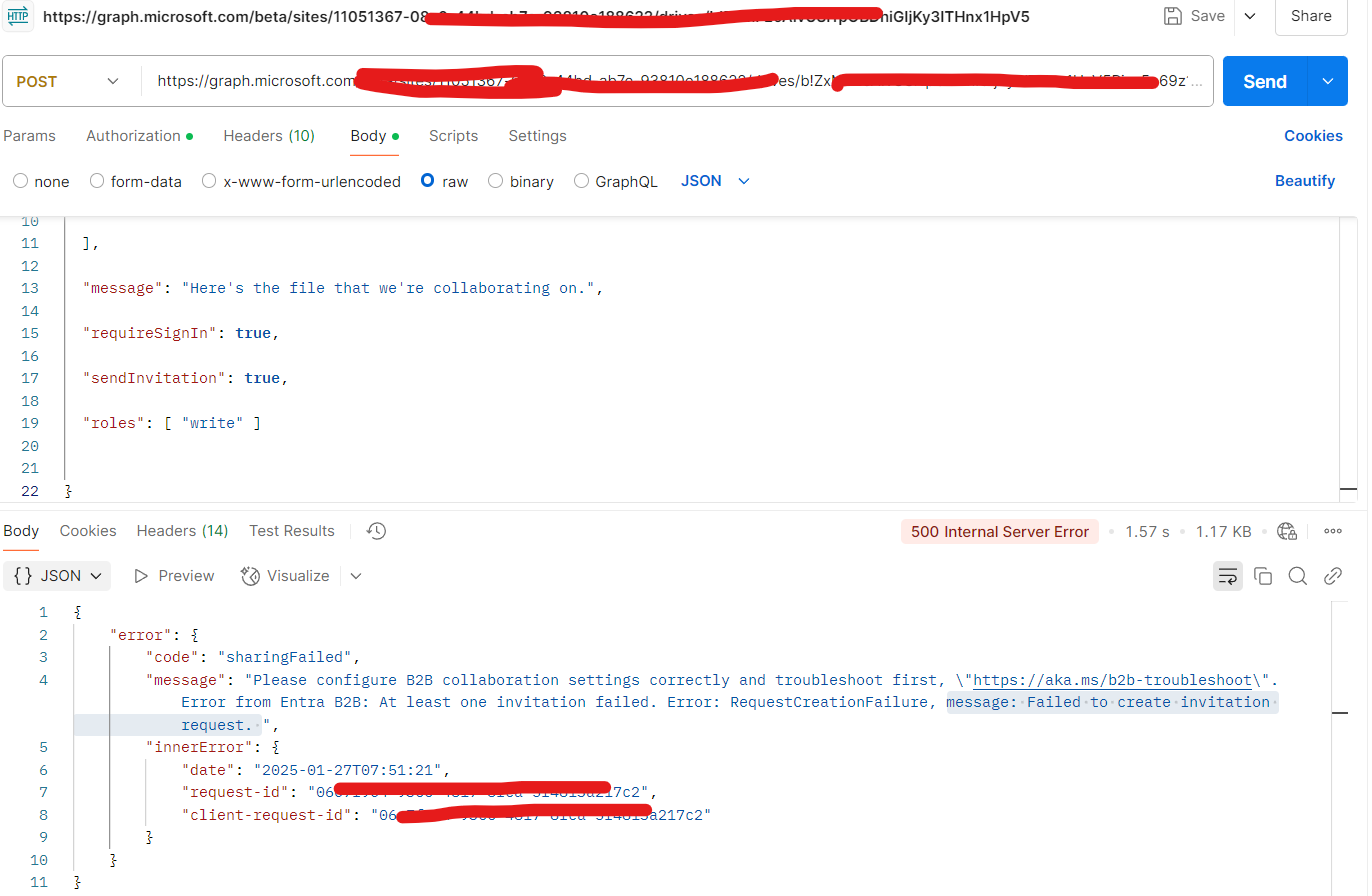View network connection details via globe icon
This screenshot has width=1372, height=896.
pyautogui.click(x=1287, y=531)
